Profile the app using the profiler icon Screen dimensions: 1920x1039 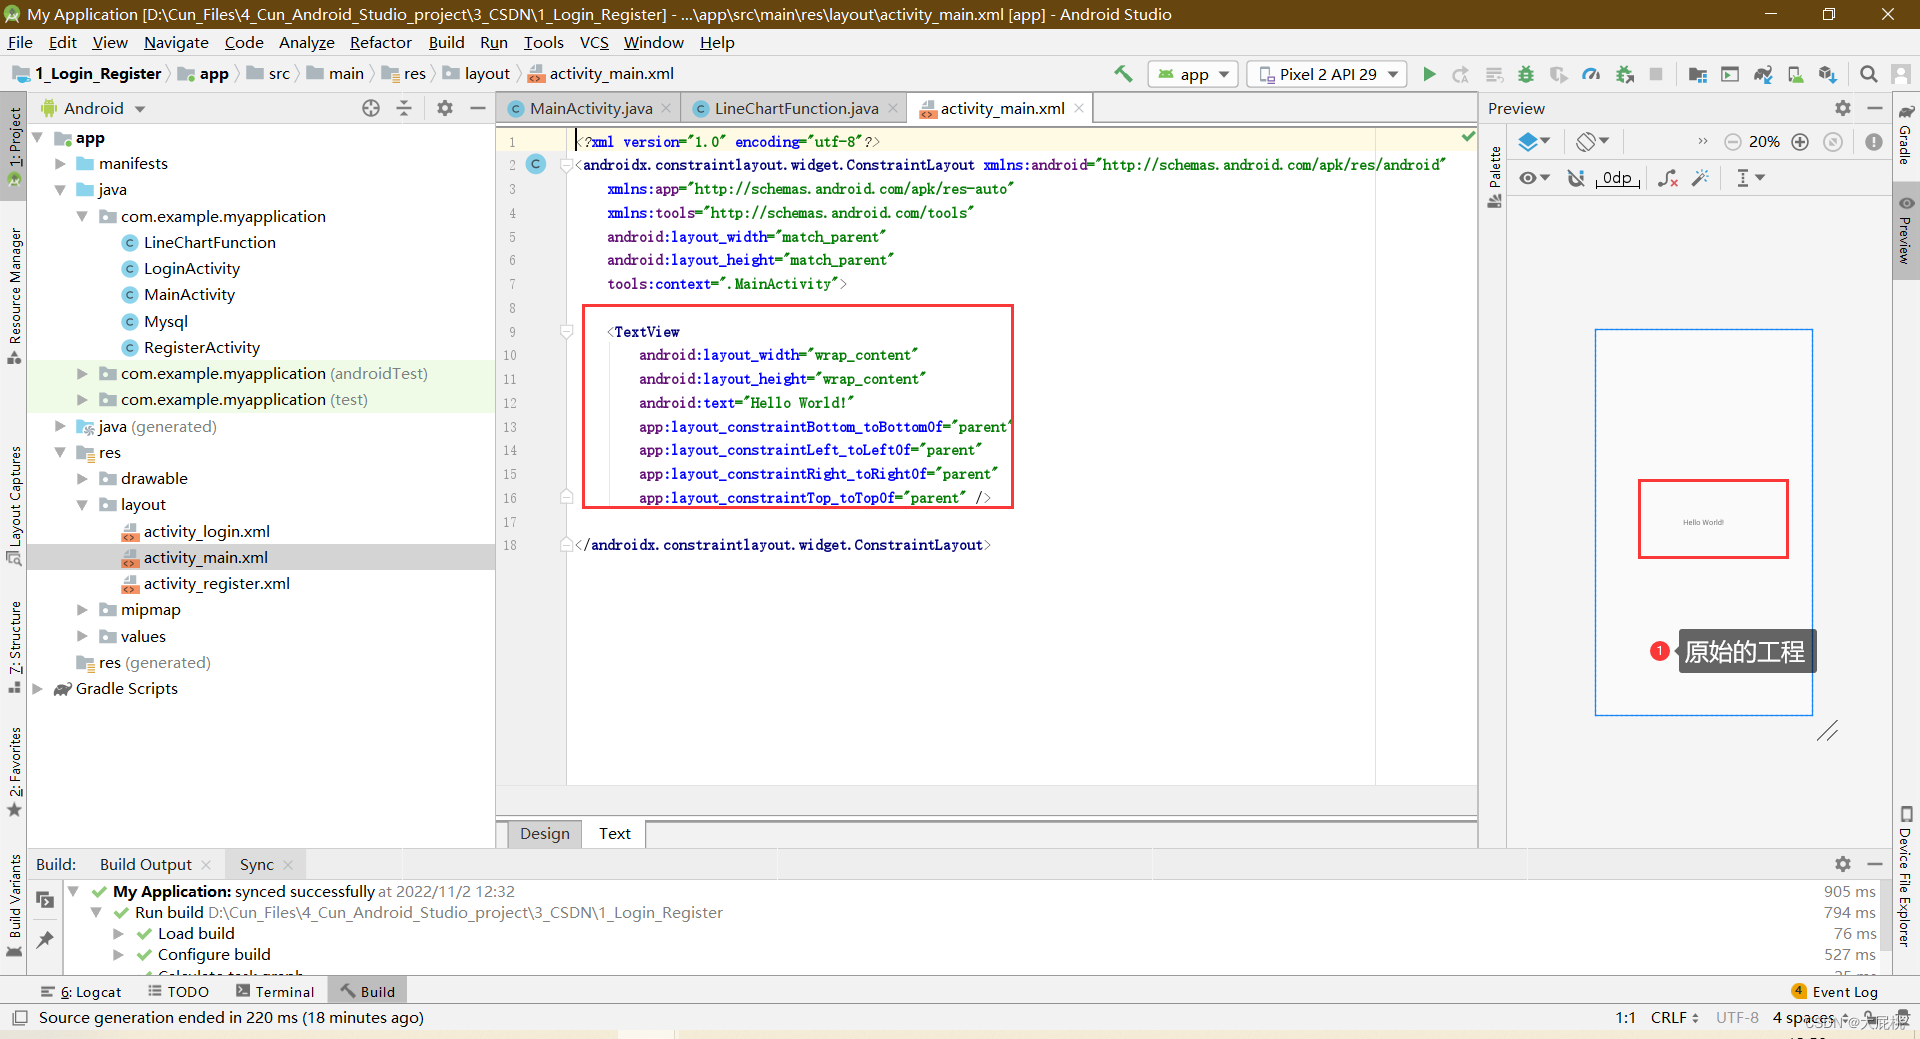tap(1591, 73)
